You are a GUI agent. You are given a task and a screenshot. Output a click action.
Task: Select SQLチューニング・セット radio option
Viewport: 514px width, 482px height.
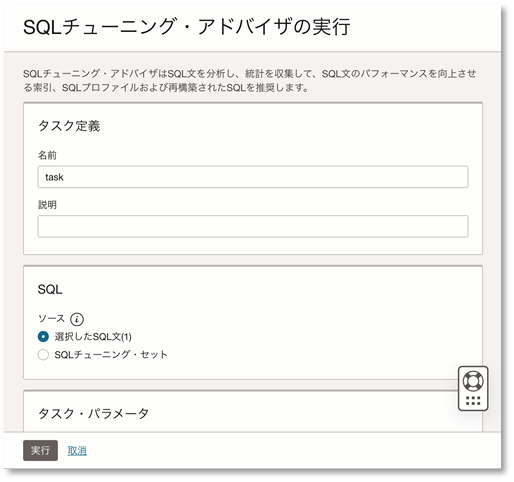tap(43, 354)
